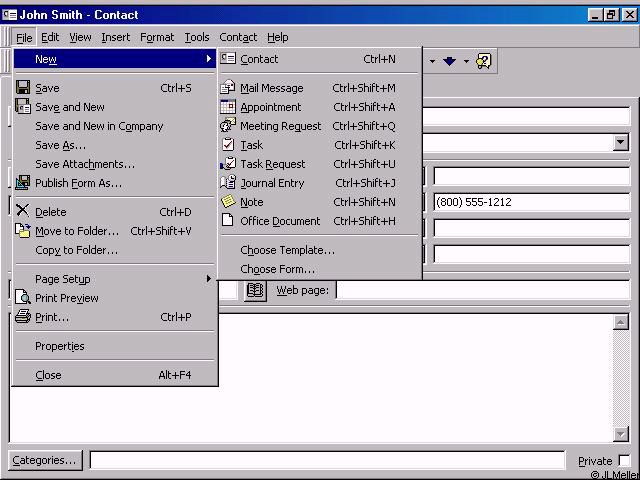The width and height of the screenshot is (640, 480).
Task: Click scroll up arrow in notes area
Action: pos(620,322)
